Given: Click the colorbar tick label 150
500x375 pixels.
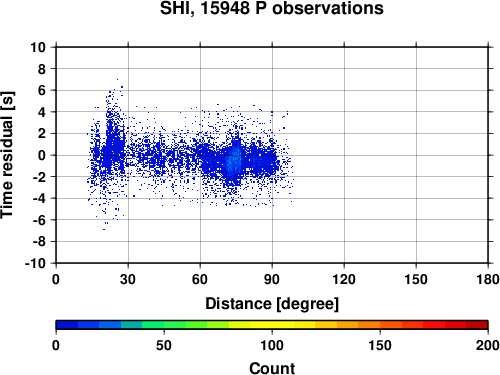Looking at the screenshot, I should [x=380, y=345].
